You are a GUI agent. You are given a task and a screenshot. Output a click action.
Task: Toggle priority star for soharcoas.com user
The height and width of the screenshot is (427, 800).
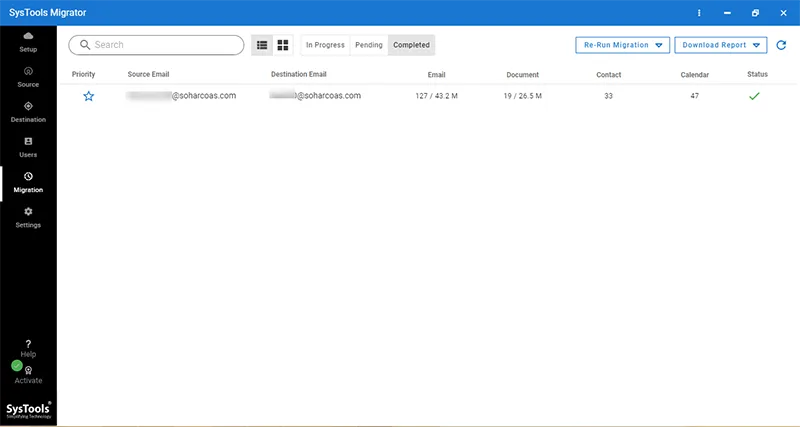click(x=89, y=96)
